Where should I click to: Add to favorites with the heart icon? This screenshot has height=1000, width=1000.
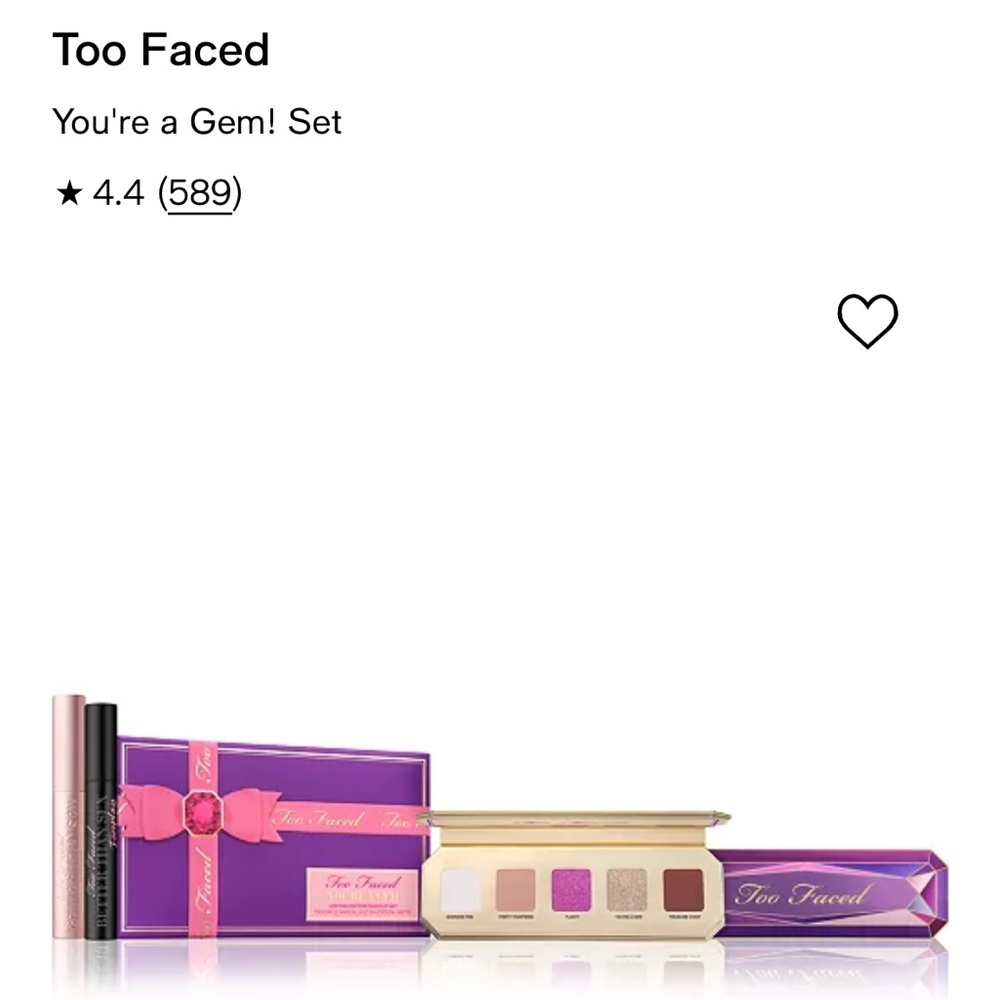click(x=867, y=321)
